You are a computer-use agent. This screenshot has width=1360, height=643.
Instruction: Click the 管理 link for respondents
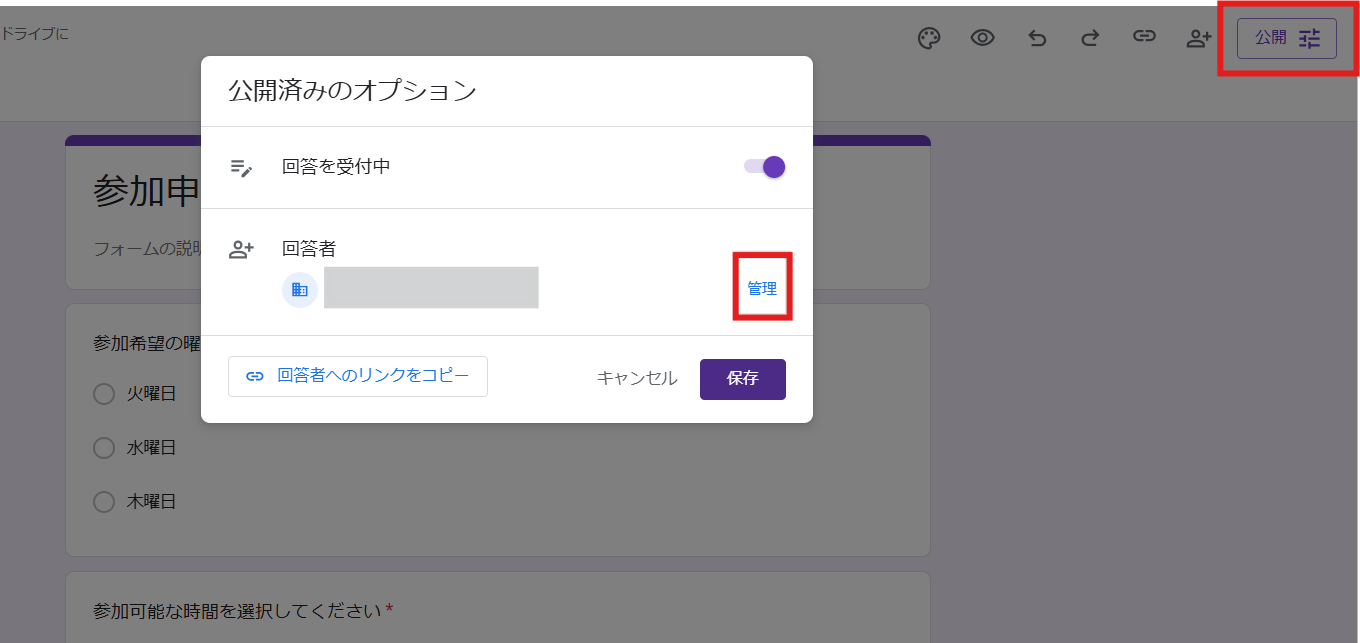click(x=762, y=288)
